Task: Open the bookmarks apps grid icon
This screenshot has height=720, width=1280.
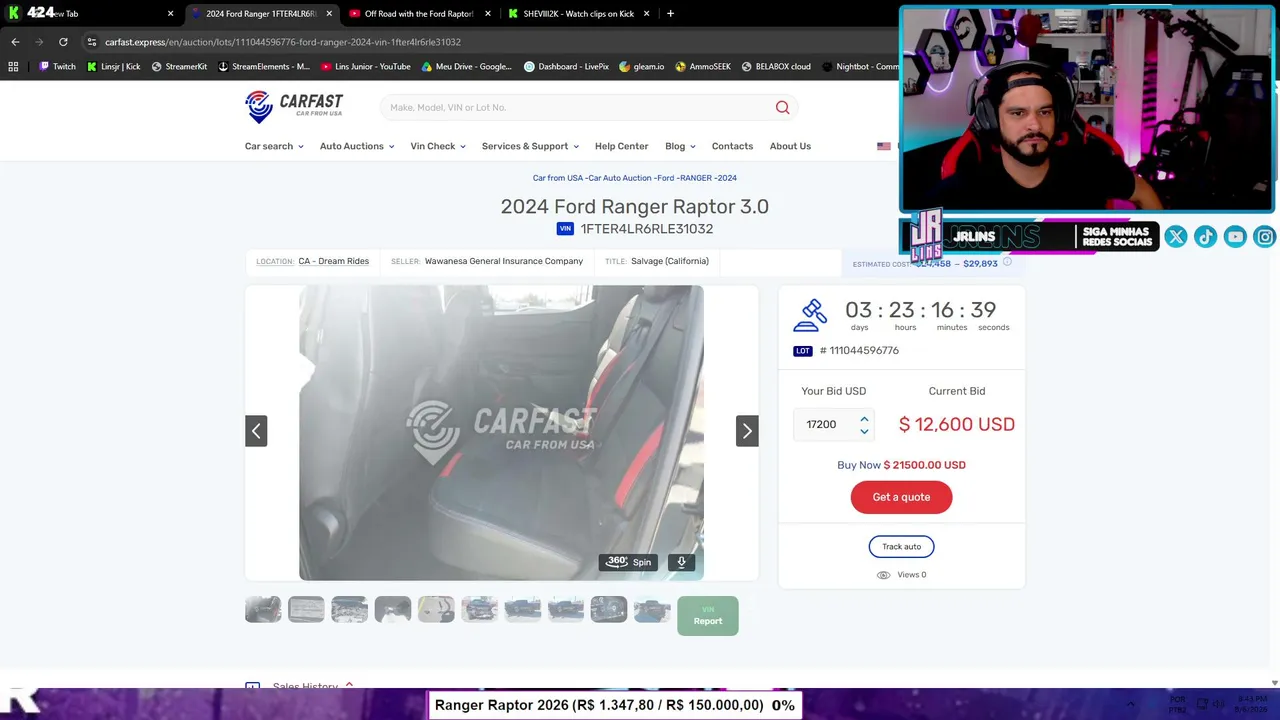Action: pyautogui.click(x=13, y=67)
